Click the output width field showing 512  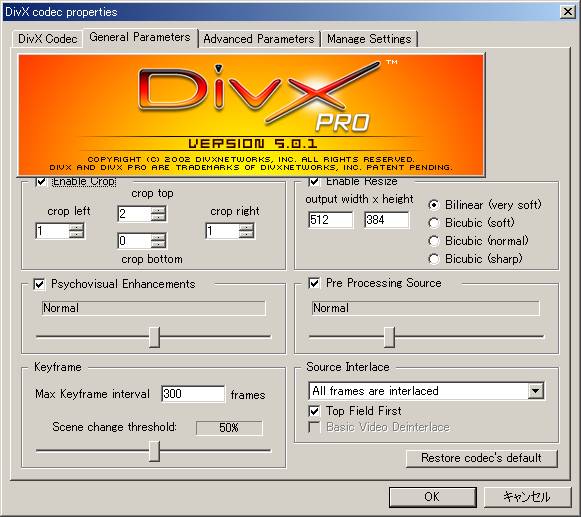[x=331, y=220]
